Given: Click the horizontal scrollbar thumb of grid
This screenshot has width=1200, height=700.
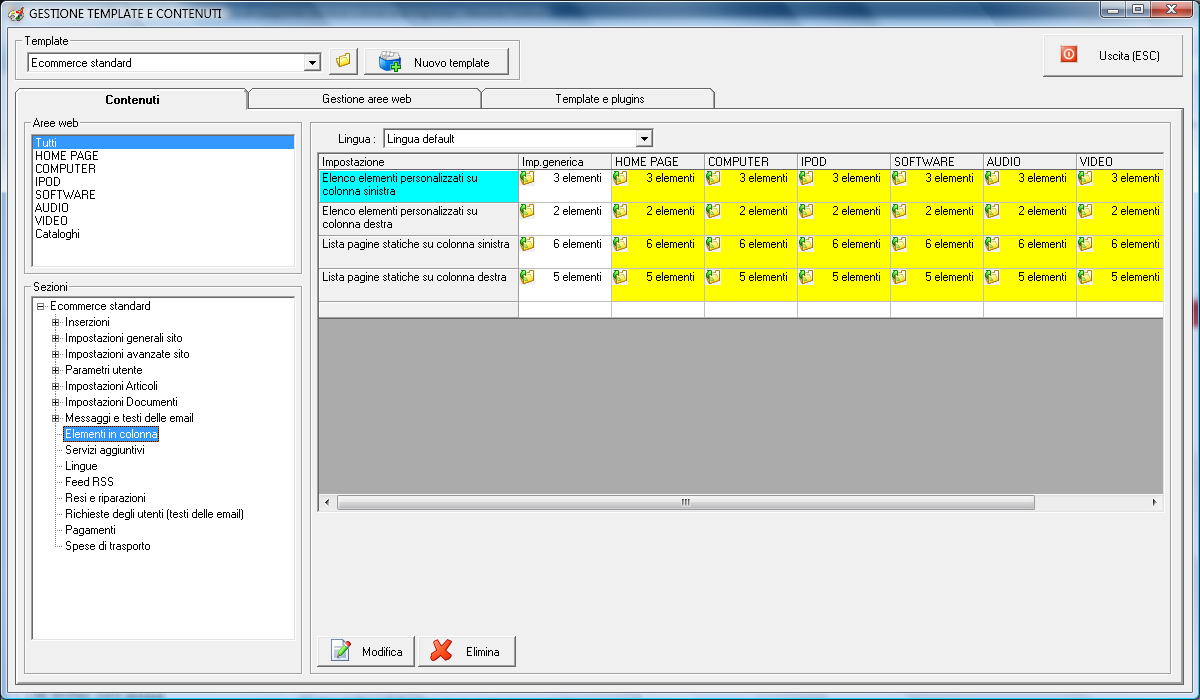Looking at the screenshot, I should tap(686, 503).
